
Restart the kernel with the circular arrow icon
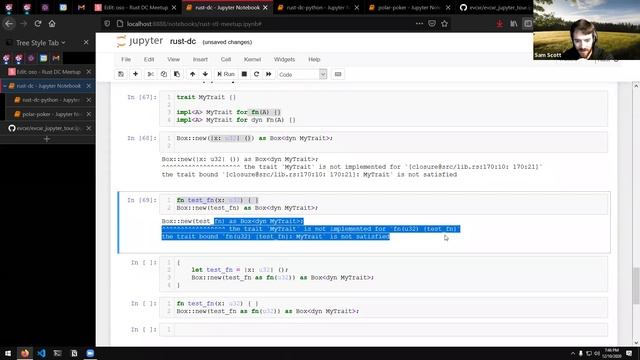click(x=256, y=74)
